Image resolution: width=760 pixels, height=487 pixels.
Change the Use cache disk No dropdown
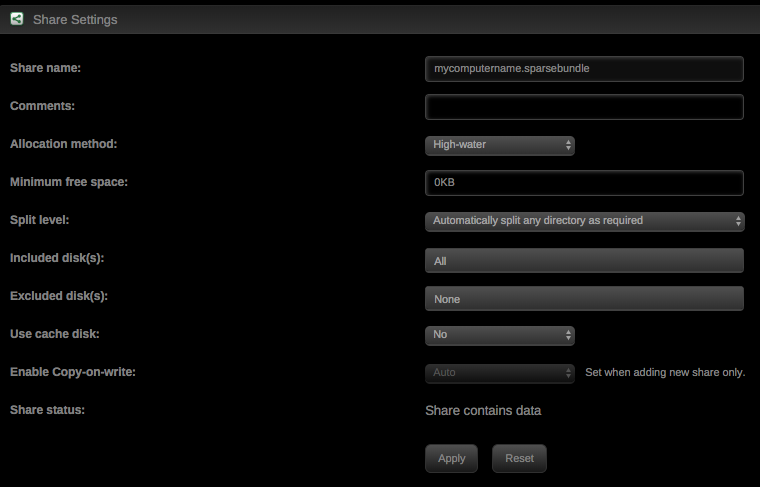500,335
